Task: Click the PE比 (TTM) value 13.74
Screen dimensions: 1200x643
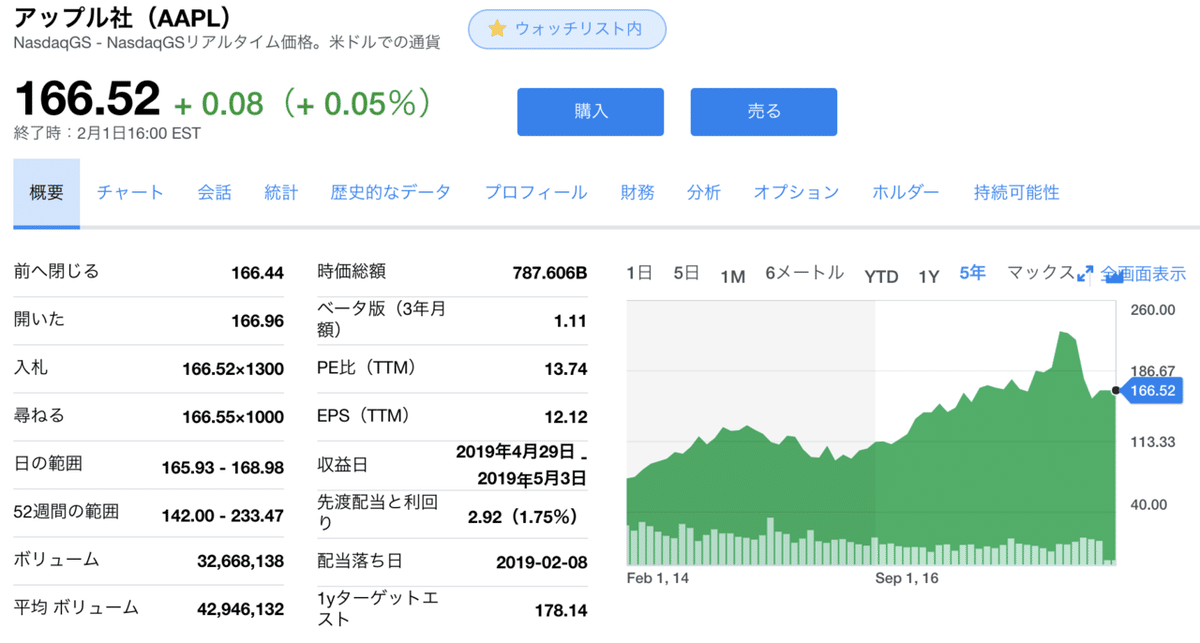Action: tap(564, 369)
